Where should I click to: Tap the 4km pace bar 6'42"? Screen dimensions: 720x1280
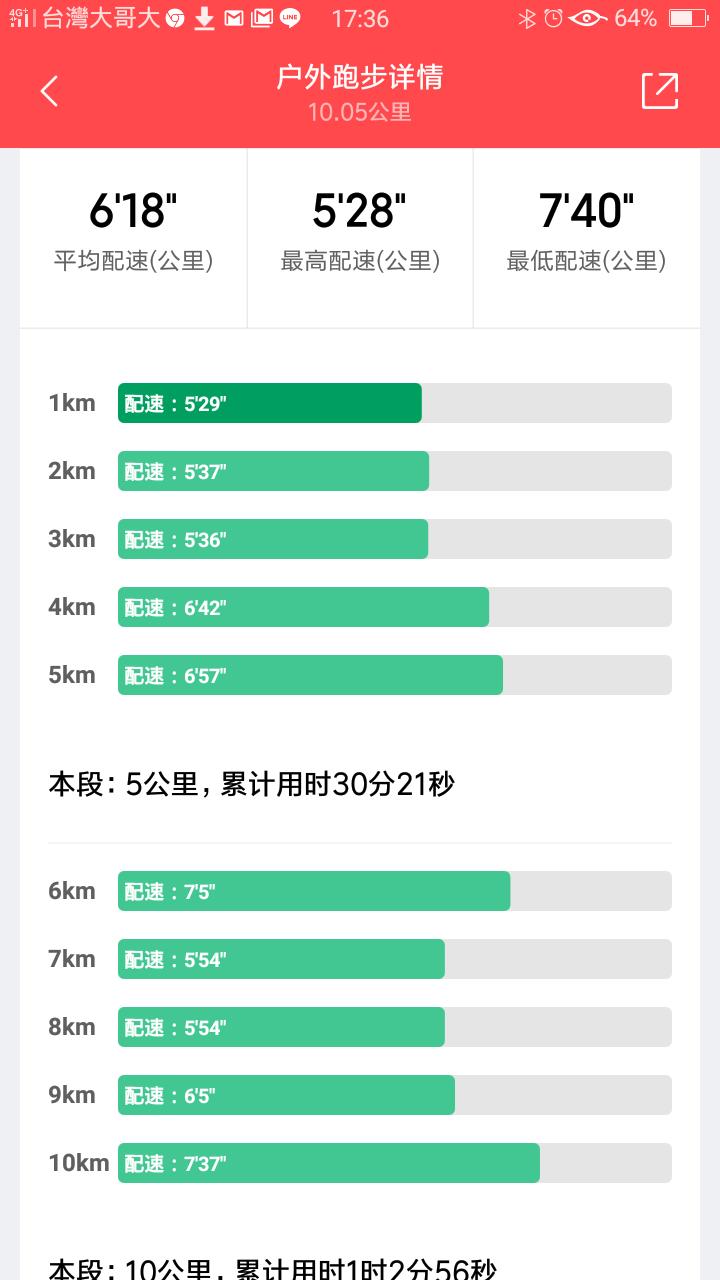(303, 607)
